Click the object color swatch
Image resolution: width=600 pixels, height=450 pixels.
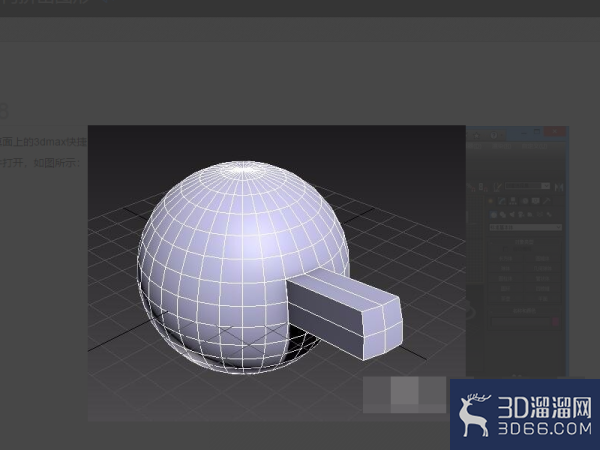click(x=555, y=322)
